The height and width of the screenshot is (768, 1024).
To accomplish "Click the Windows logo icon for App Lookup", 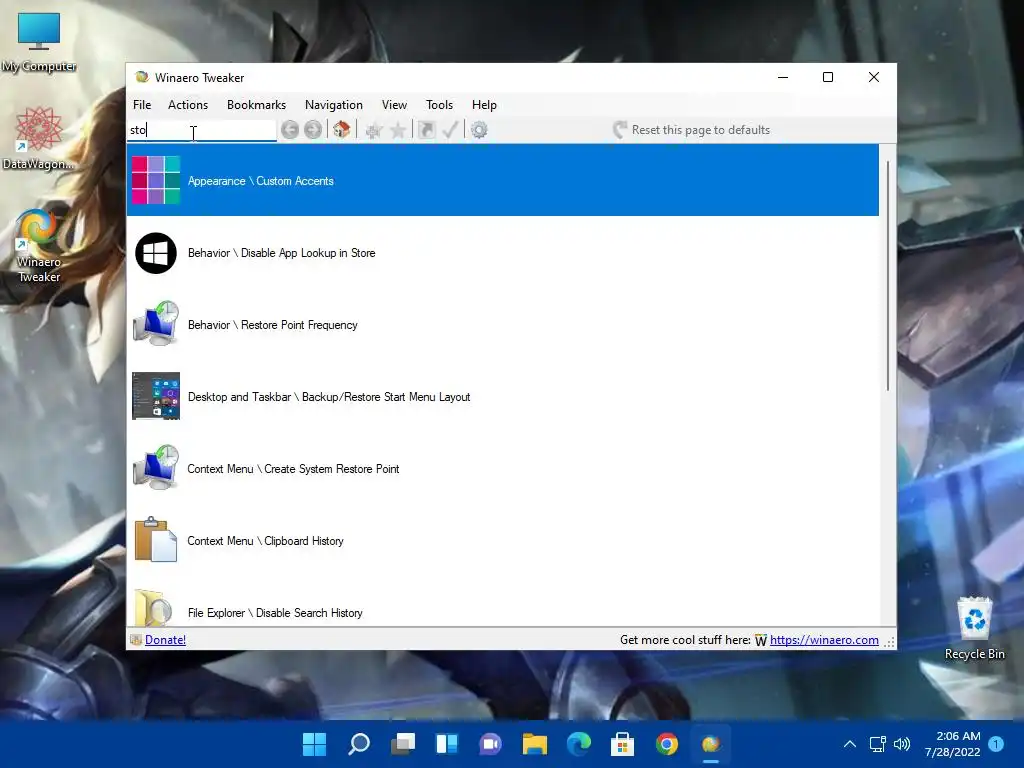I will (156, 253).
